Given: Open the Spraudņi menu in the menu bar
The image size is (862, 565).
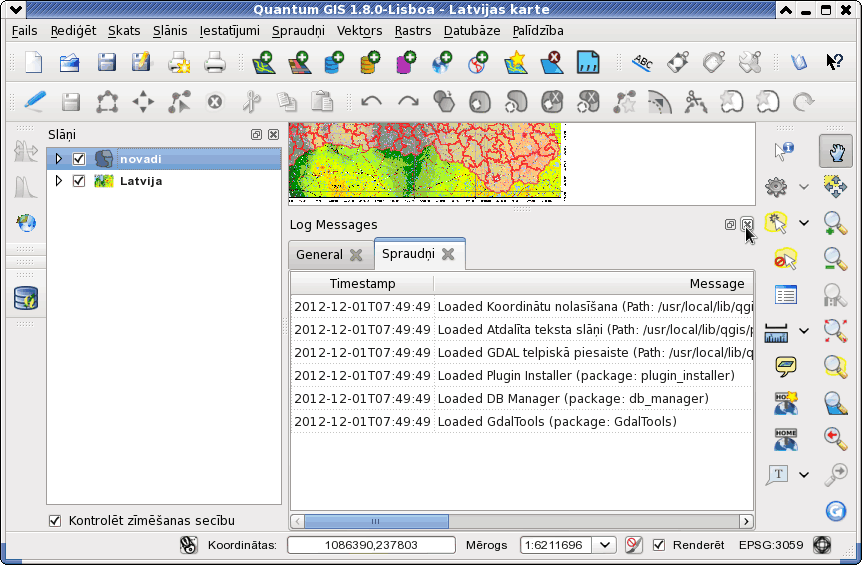Looking at the screenshot, I should coord(299,31).
